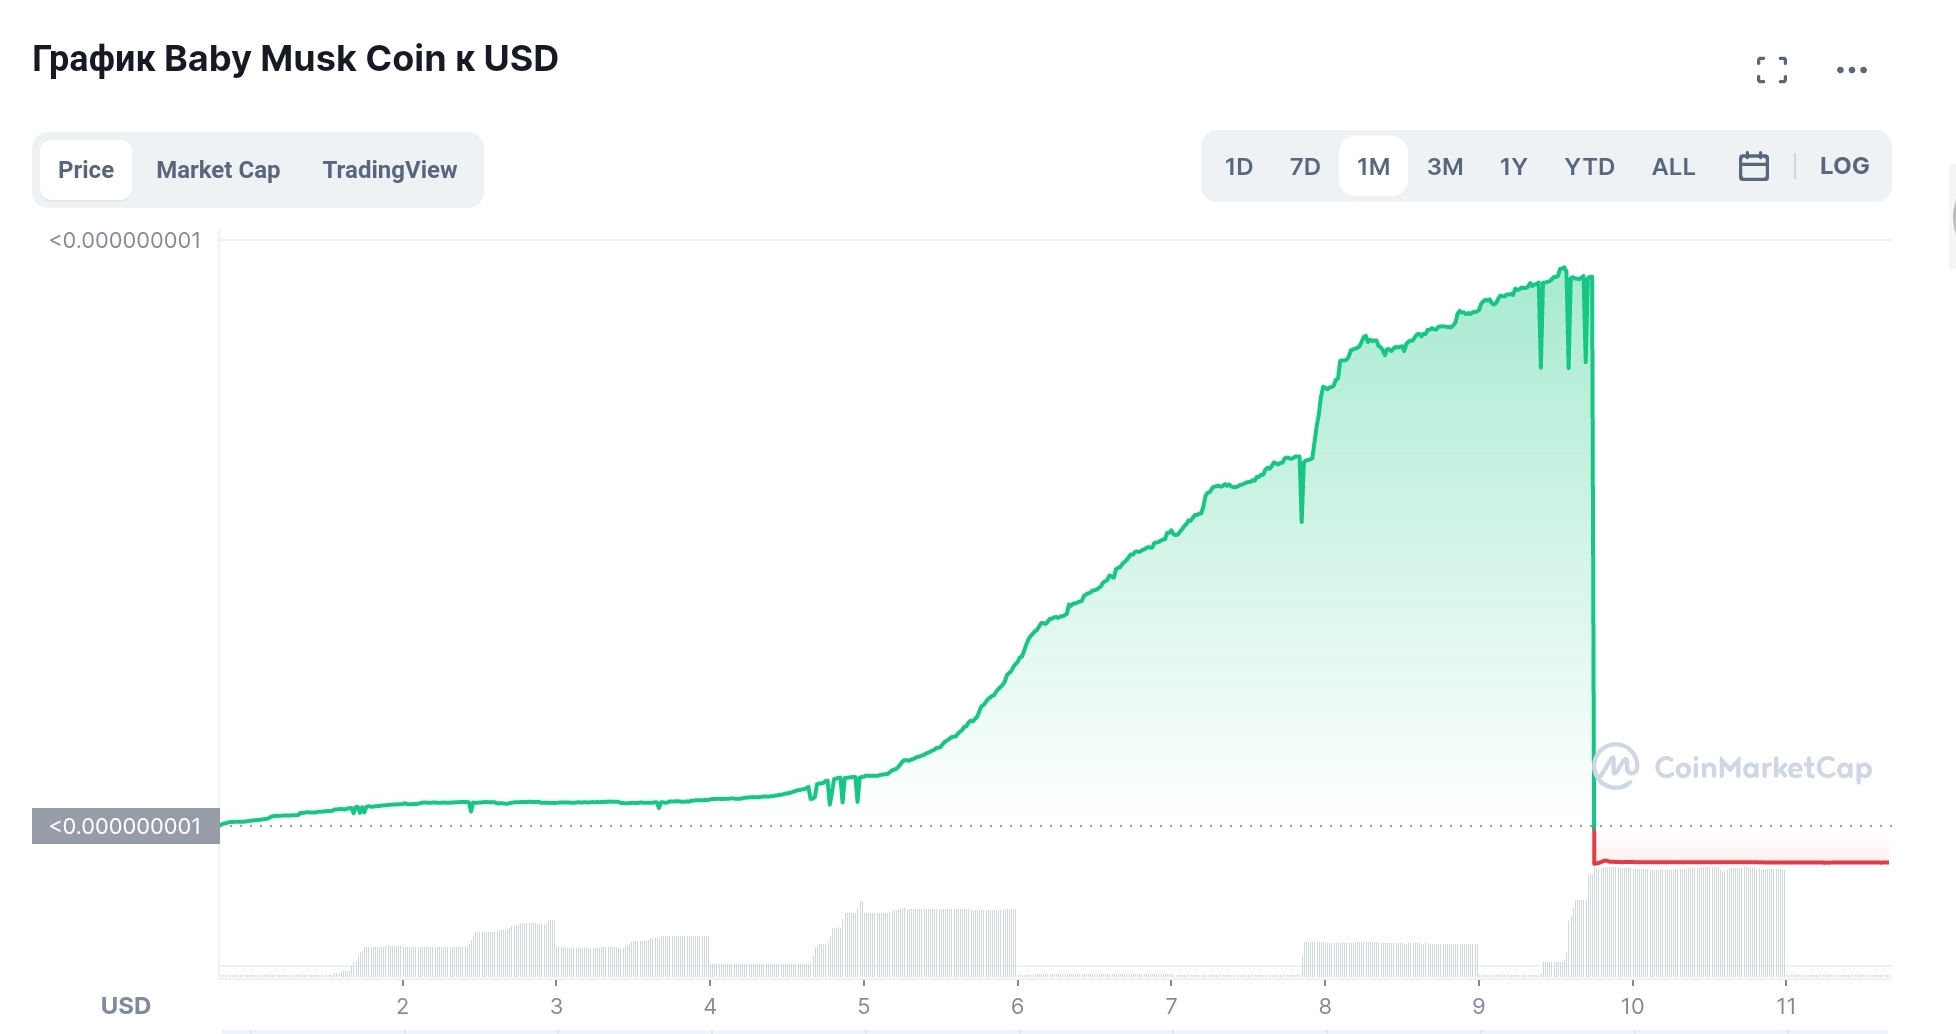Screen dimensions: 1956x1034
Task: Click the chart's green peak near day 9
Action: pos(1562,269)
